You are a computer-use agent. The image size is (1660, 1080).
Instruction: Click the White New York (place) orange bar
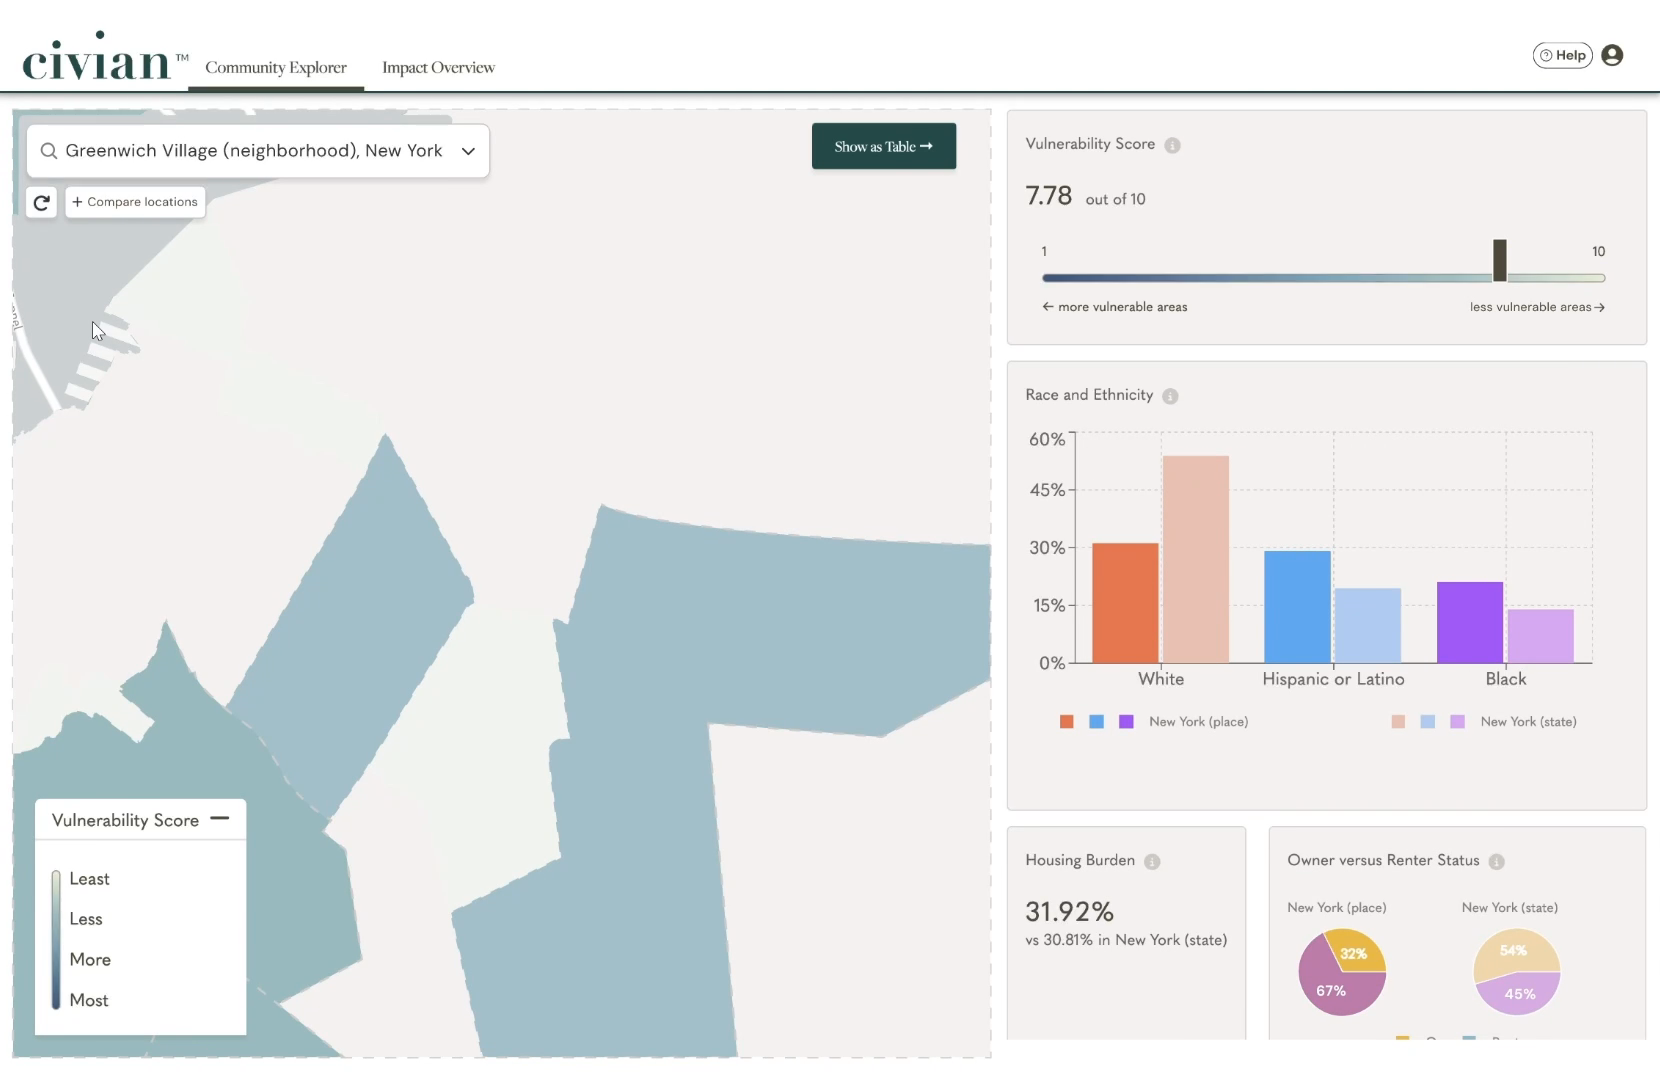[1125, 603]
